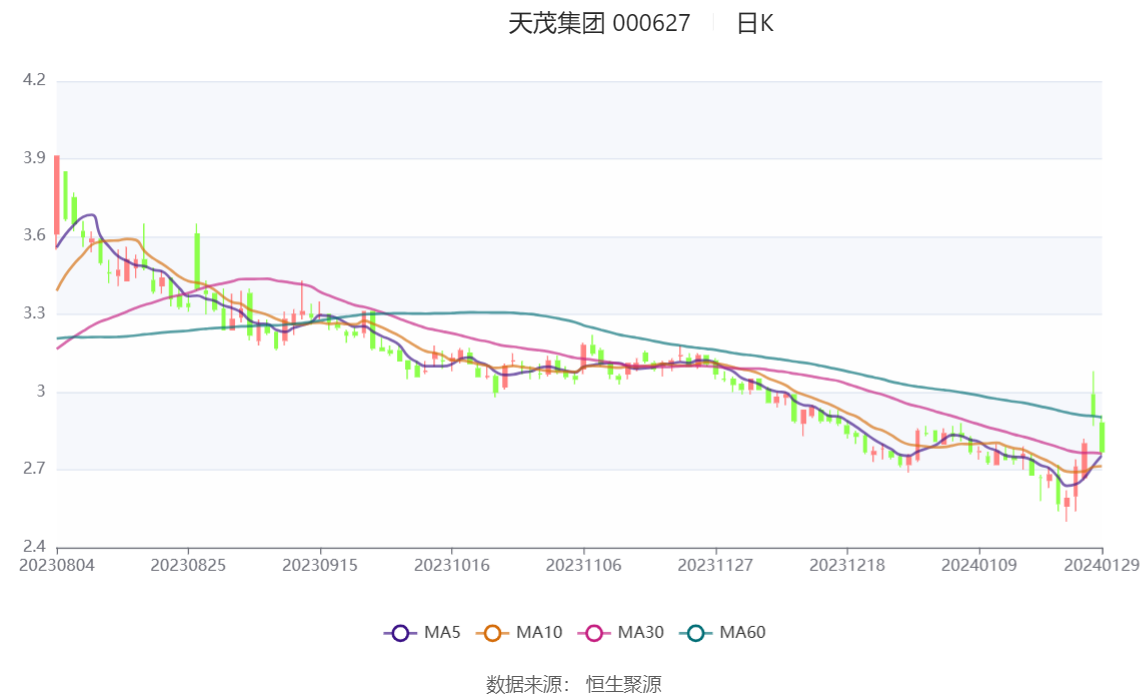Click the data source text 恒生聚源

pos(624,684)
